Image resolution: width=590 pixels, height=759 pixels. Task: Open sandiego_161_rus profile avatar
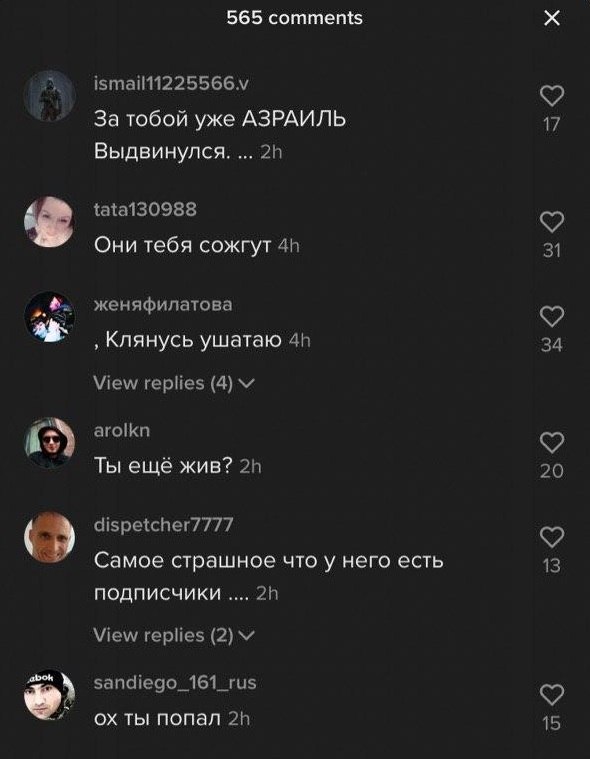coord(49,695)
